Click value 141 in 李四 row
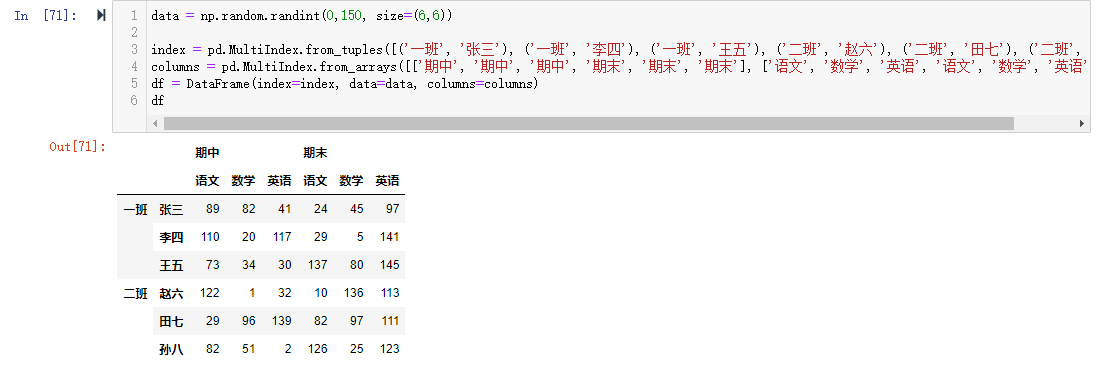Screen dimensions: 1106x370 389,238
